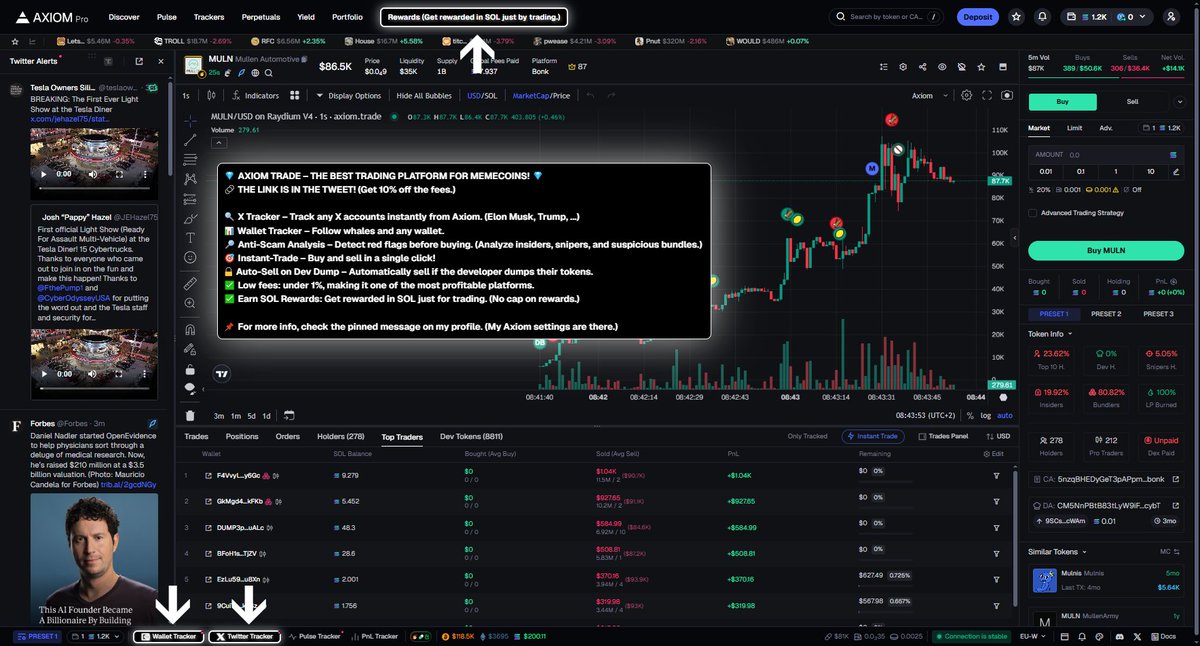Click the Deposit button
1200x646 pixels.
click(x=978, y=17)
